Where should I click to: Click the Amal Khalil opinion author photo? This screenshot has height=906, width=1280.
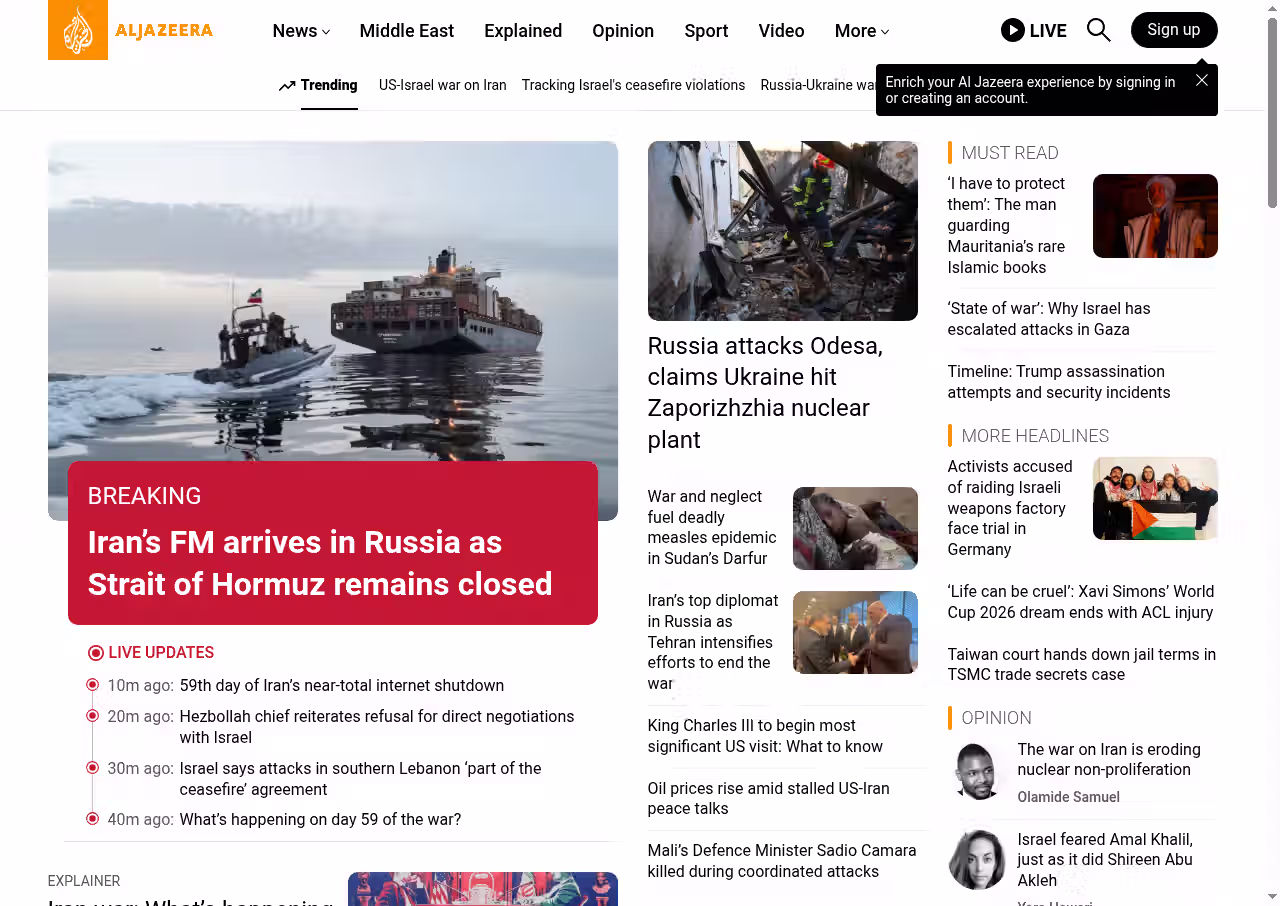[977, 860]
